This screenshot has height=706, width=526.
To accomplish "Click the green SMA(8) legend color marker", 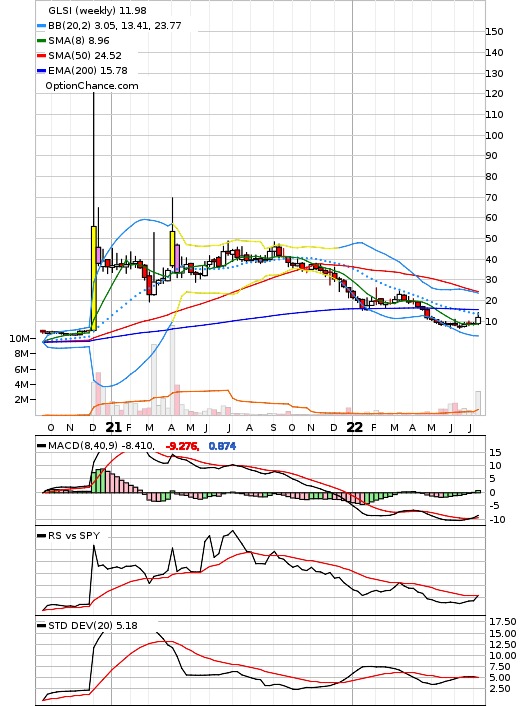I will [41, 41].
